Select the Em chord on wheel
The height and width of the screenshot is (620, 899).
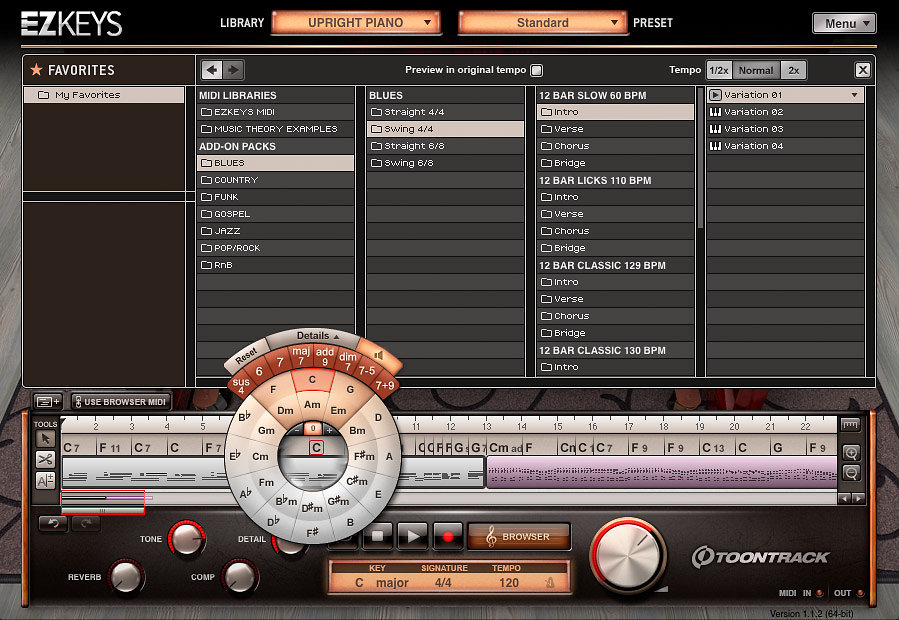pos(338,411)
